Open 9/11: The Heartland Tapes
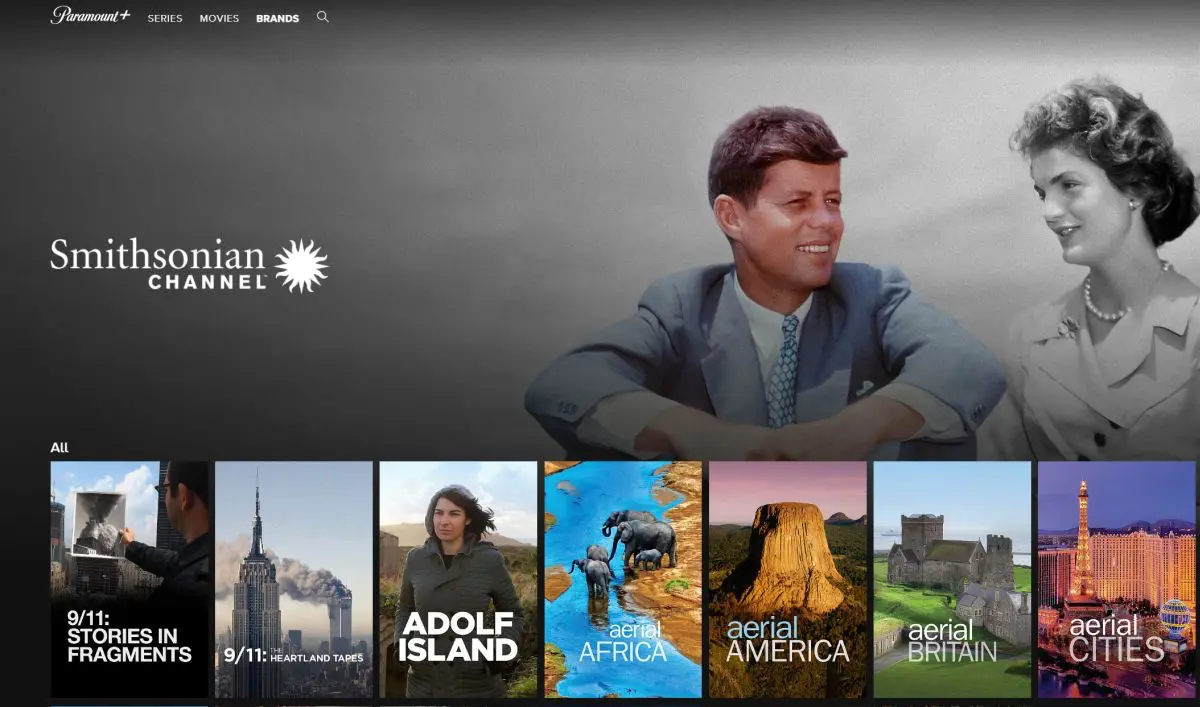This screenshot has height=707, width=1200. pyautogui.click(x=293, y=578)
